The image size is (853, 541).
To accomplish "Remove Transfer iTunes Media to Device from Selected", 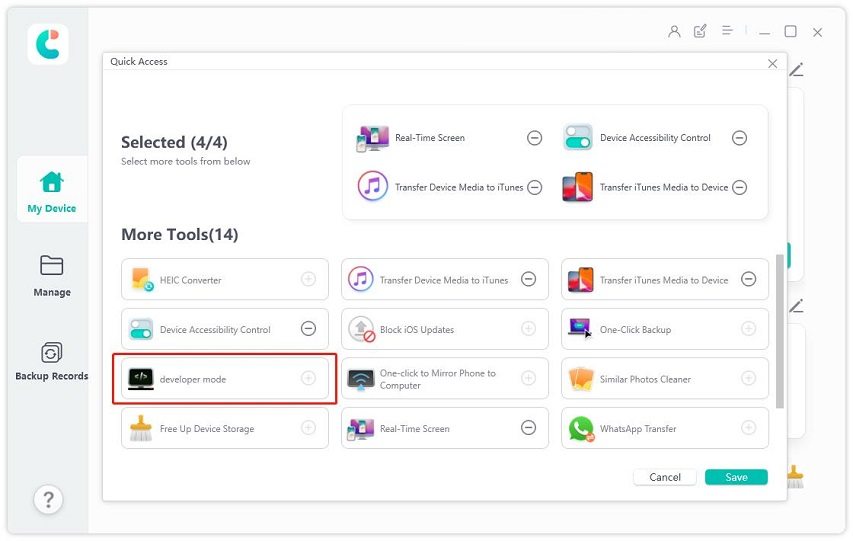I will point(739,187).
